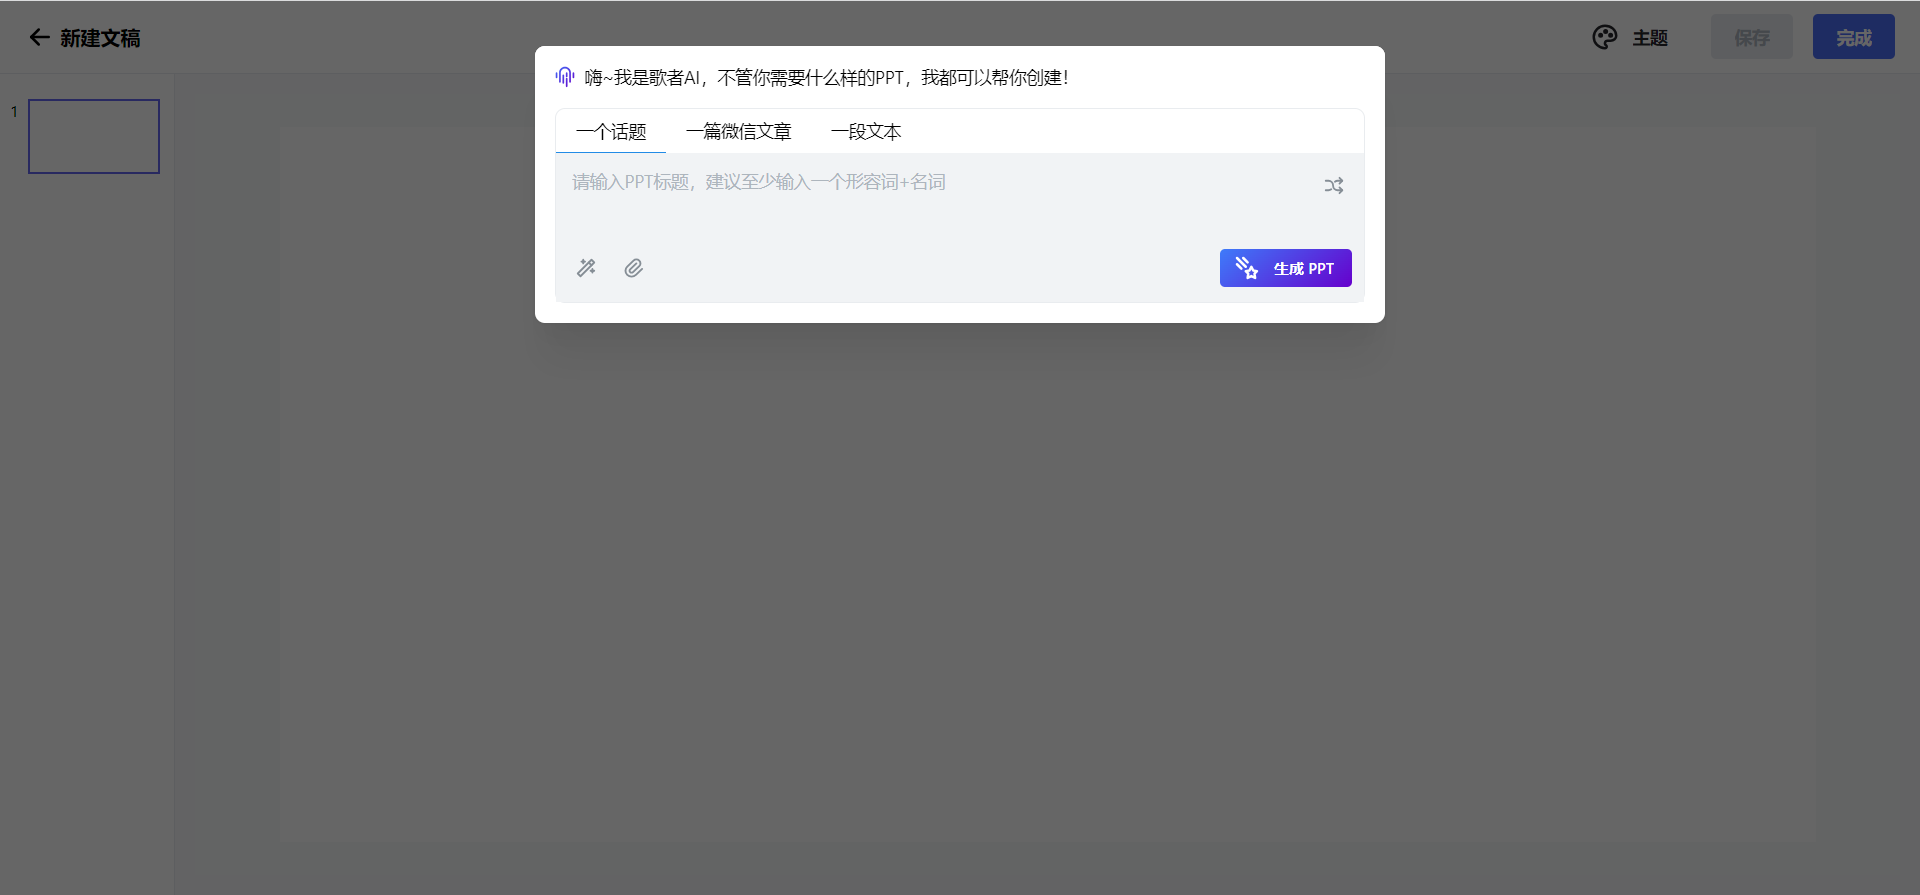Image resolution: width=1920 pixels, height=895 pixels.
Task: Switch to the 一段文本 tab
Action: coord(866,132)
